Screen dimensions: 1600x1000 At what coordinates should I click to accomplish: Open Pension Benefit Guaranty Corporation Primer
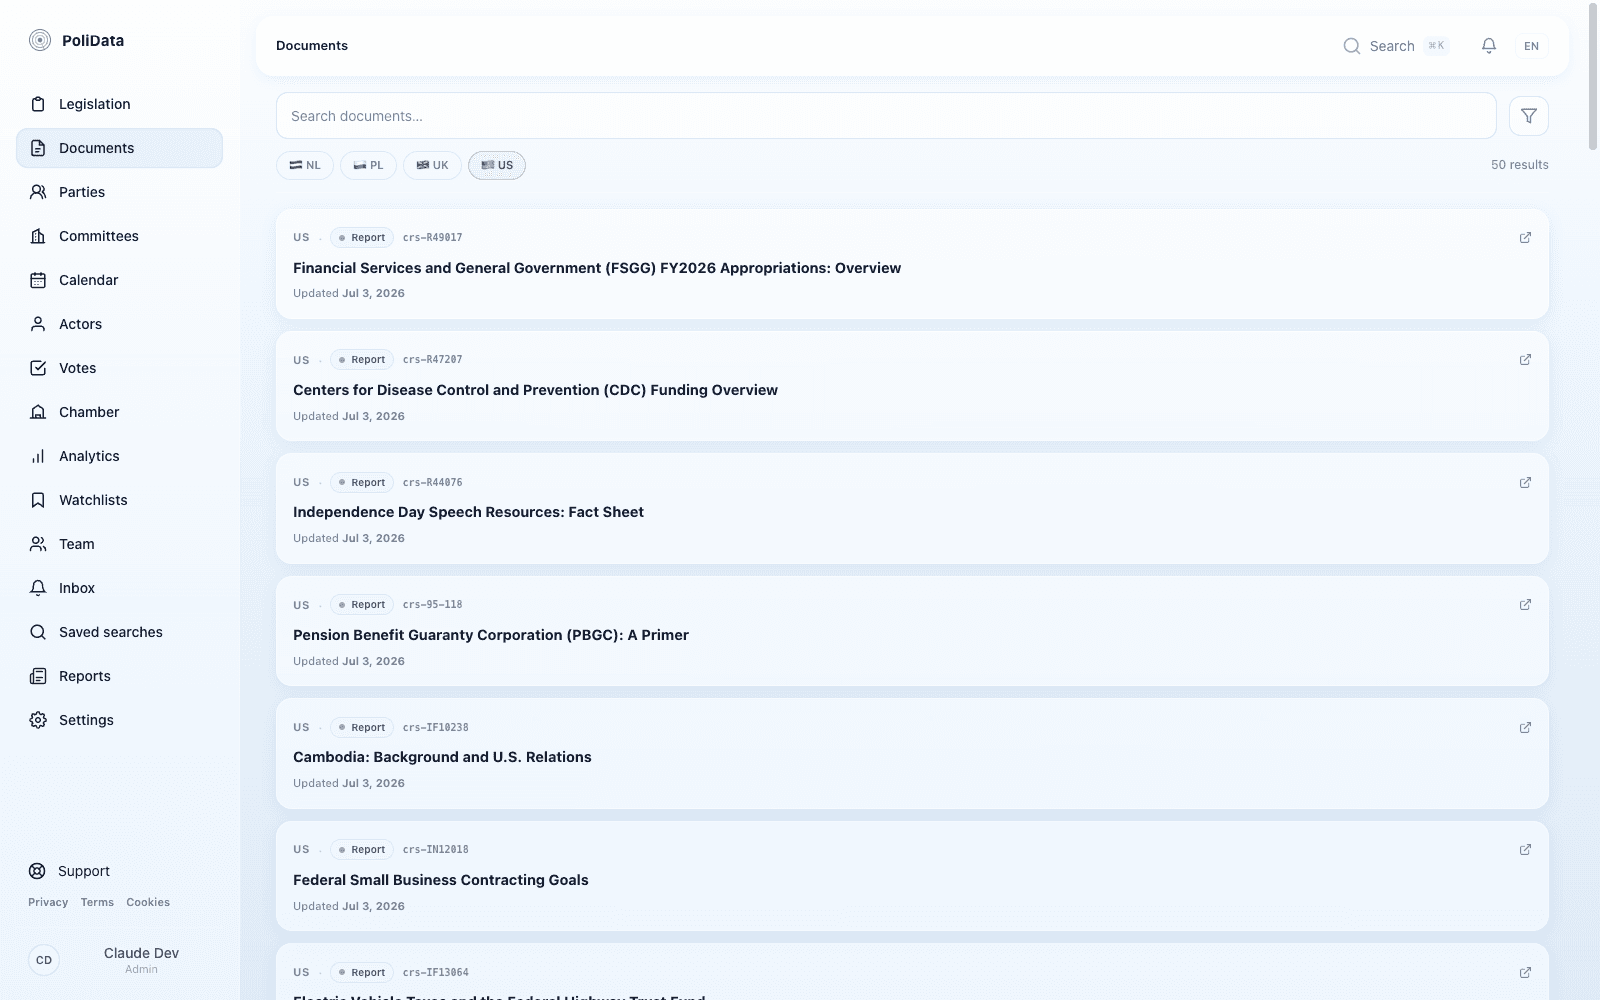click(x=491, y=635)
